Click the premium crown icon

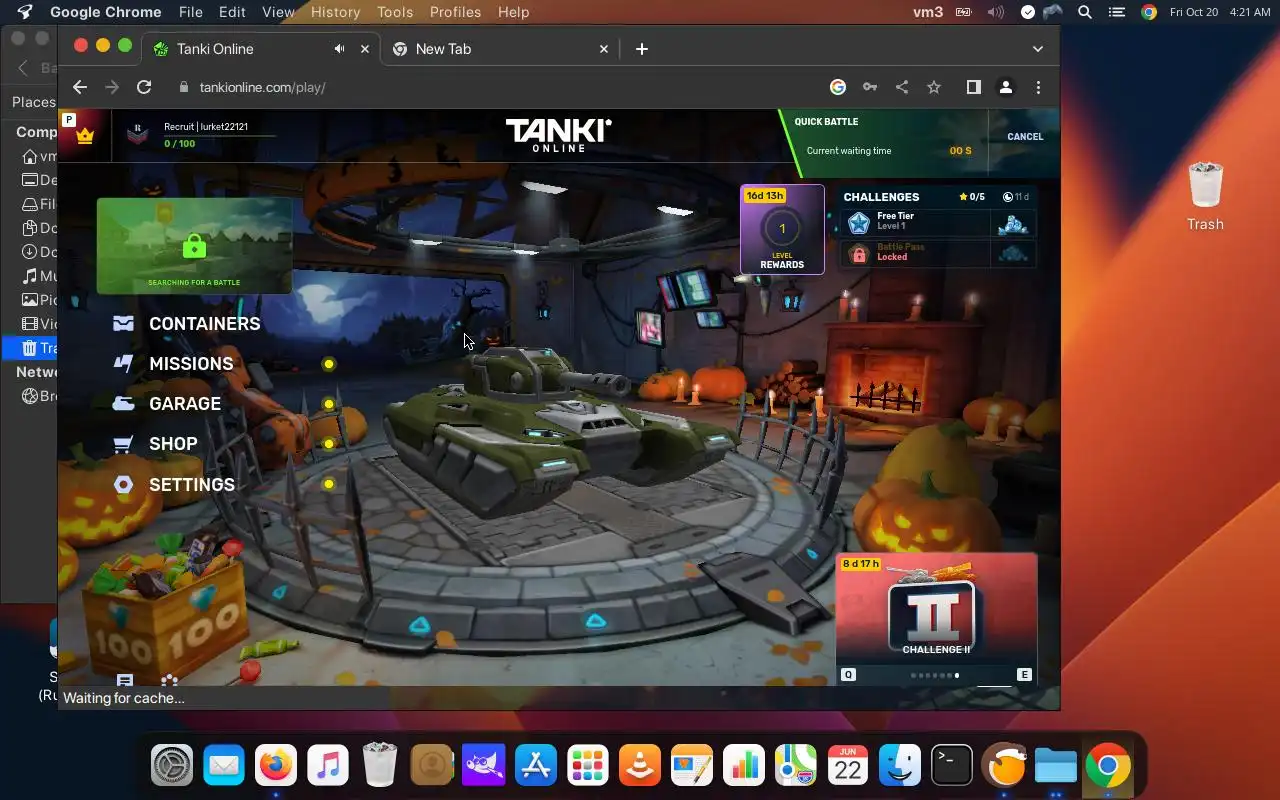point(85,137)
